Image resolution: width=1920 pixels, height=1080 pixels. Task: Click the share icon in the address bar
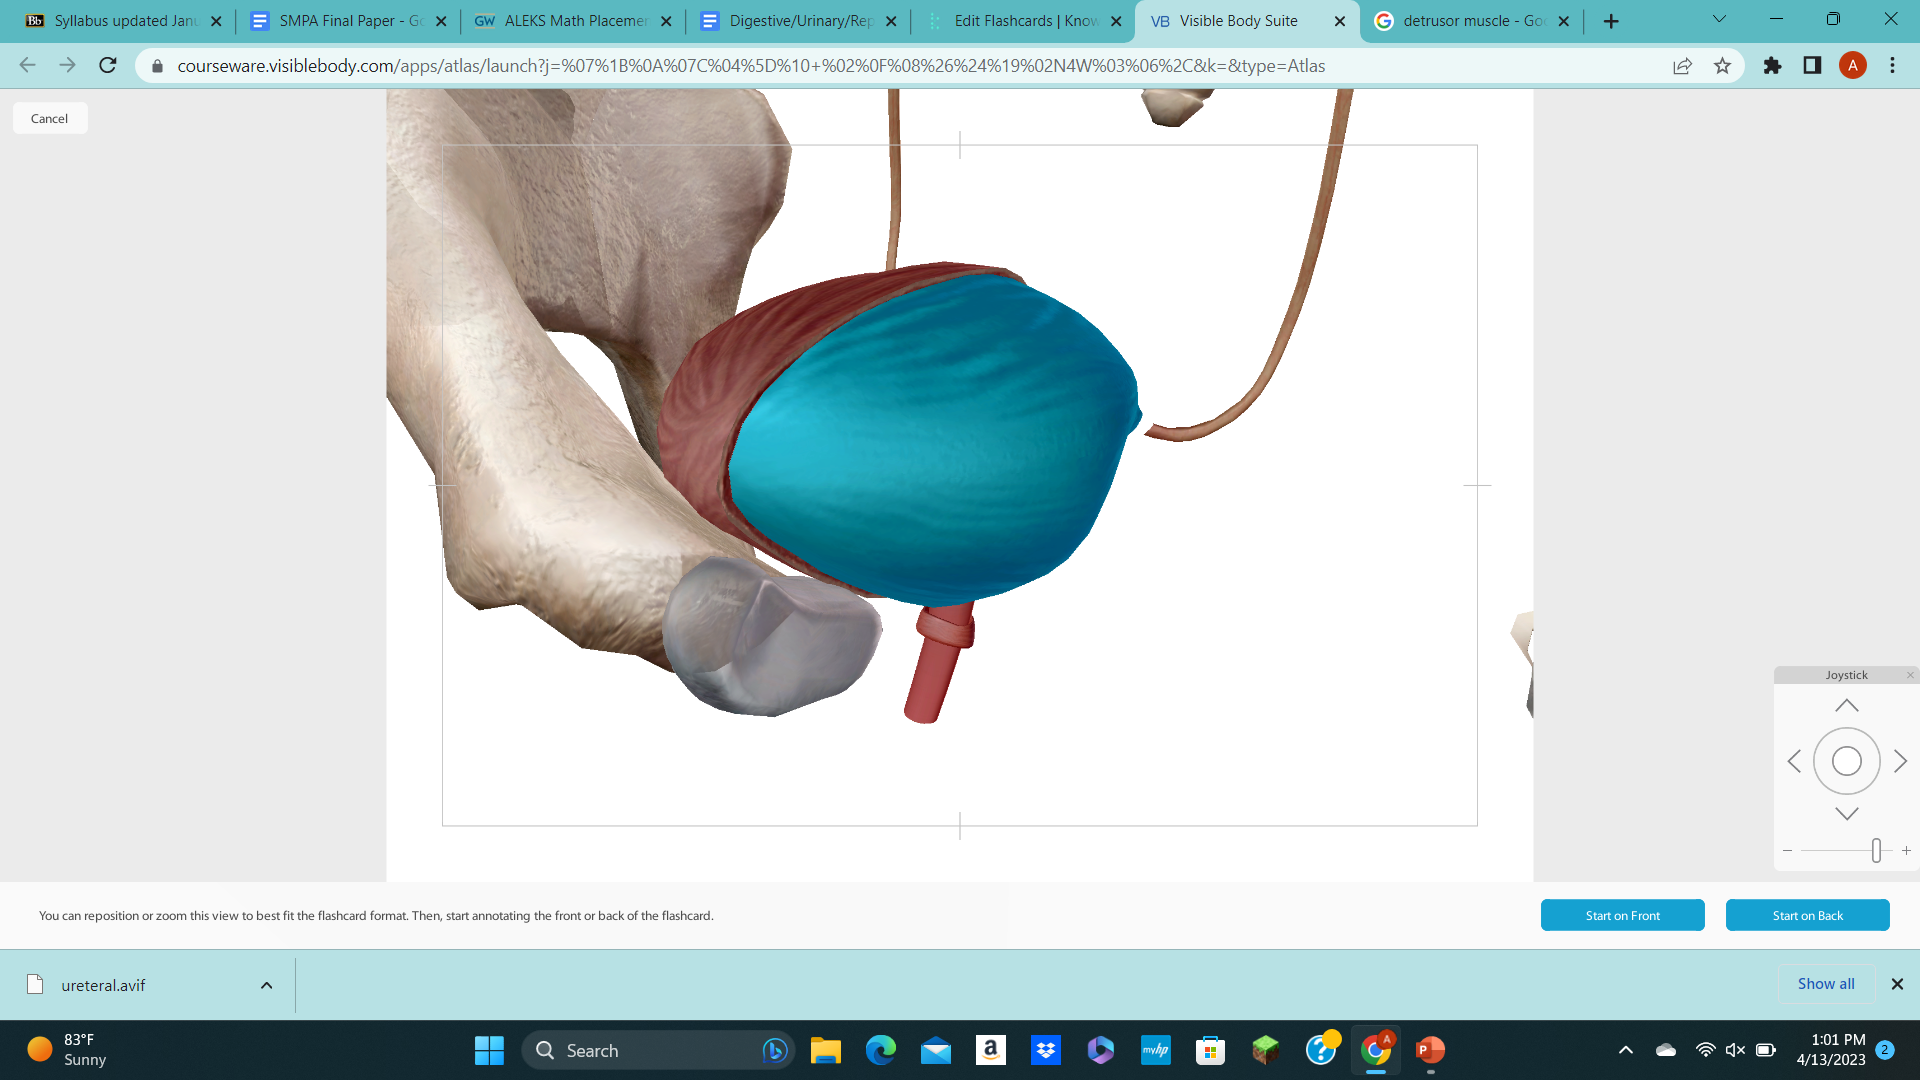1683,65
